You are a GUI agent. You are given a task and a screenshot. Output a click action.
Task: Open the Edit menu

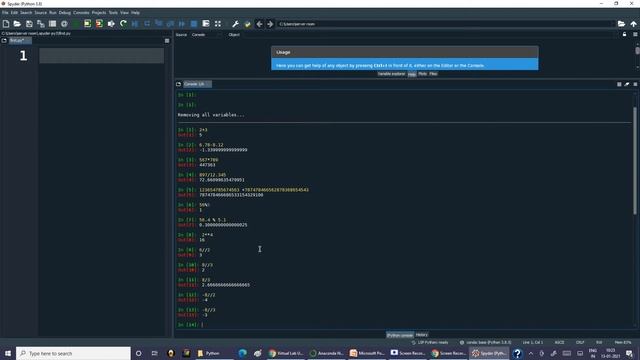14,13
